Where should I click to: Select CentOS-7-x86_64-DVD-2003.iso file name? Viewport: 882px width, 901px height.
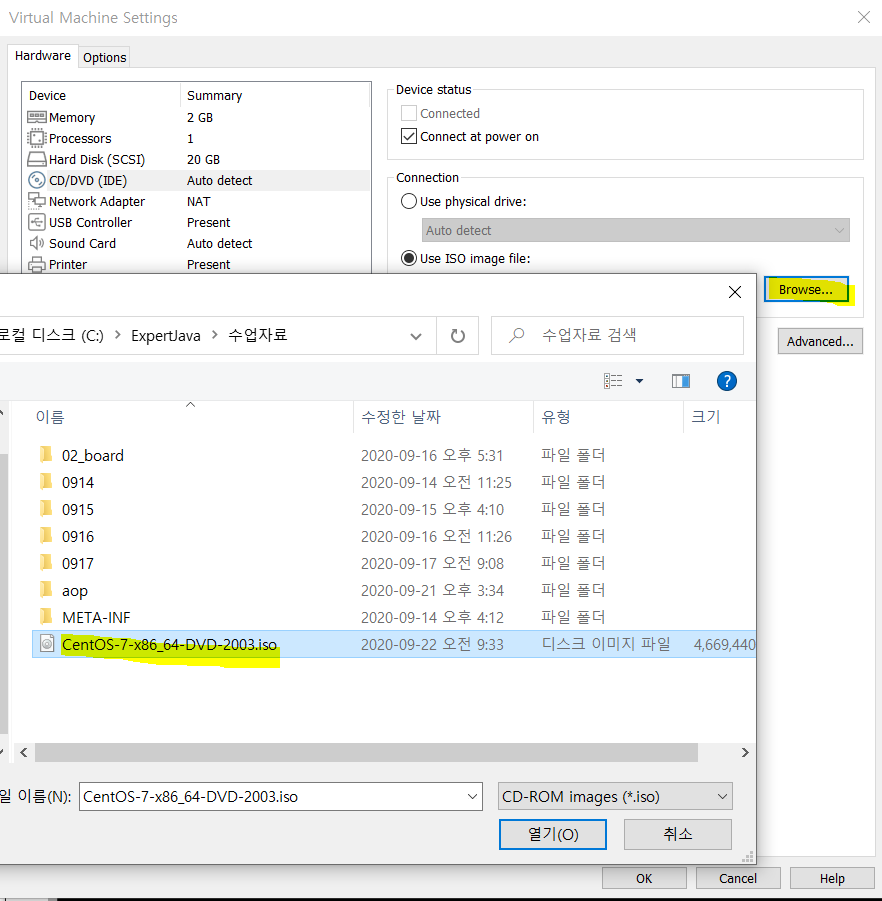tap(170, 644)
